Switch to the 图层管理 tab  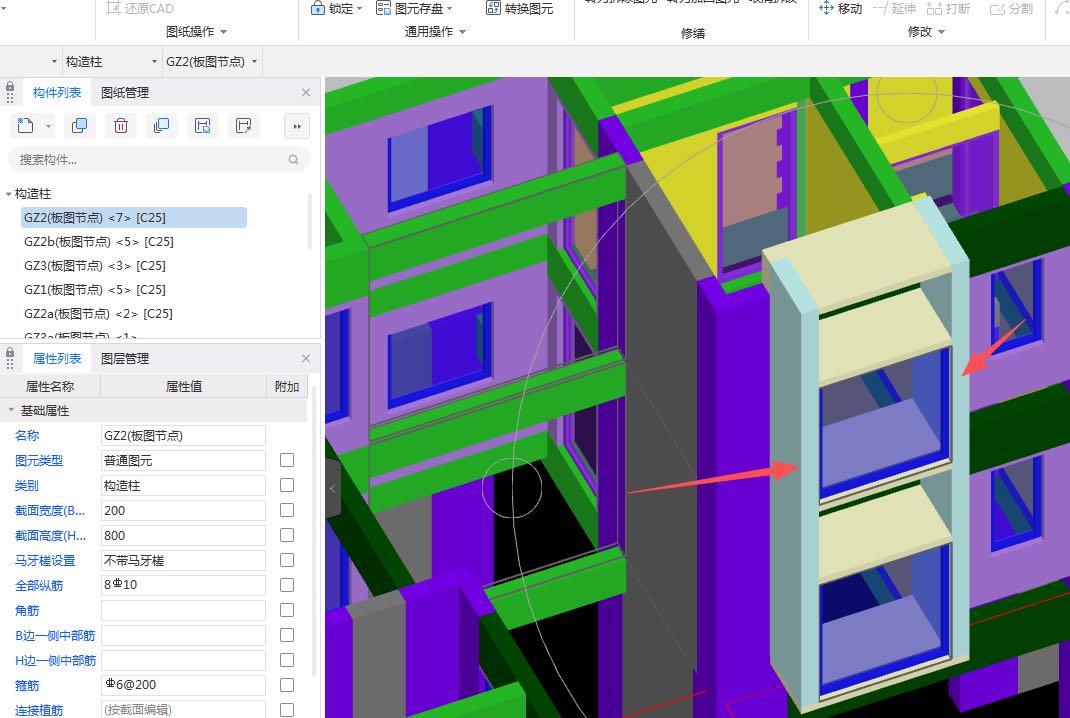[125, 358]
